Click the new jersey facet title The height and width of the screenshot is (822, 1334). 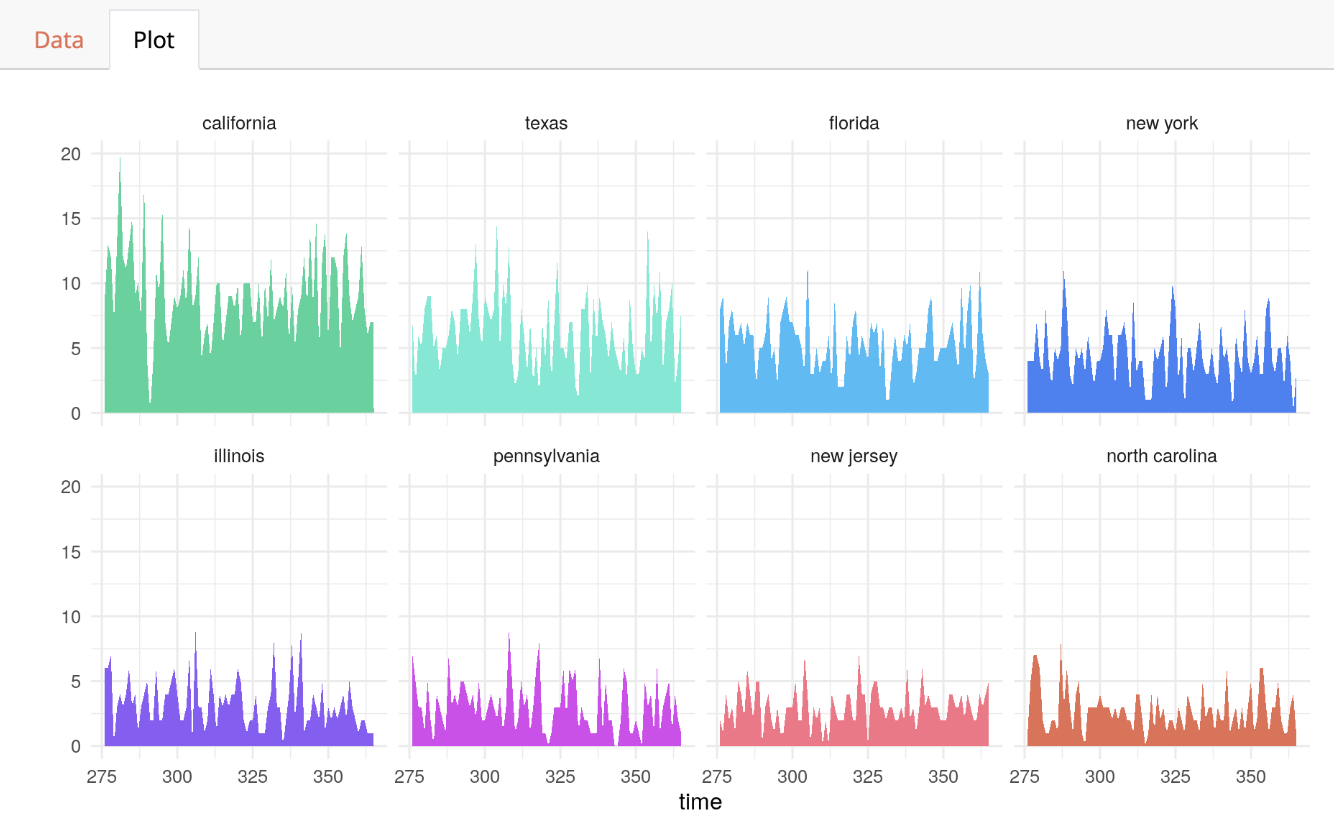coord(851,456)
